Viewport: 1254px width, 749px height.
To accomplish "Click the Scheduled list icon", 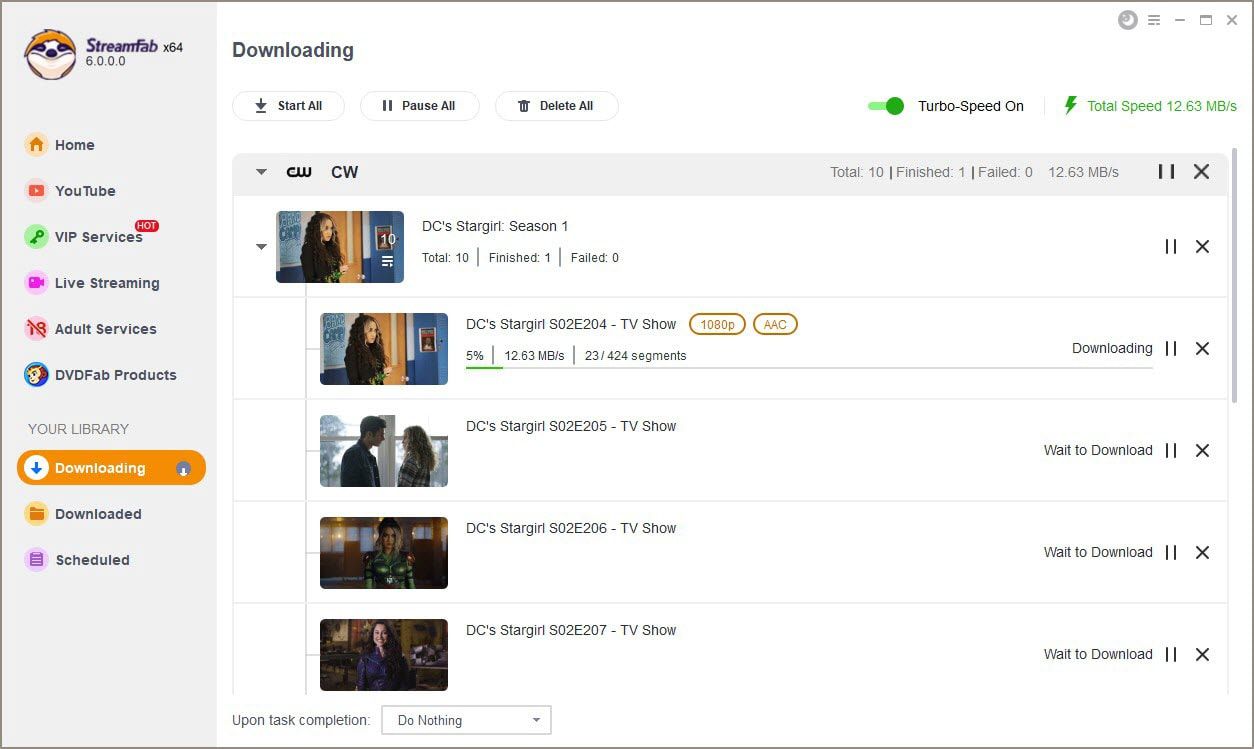I will tap(36, 559).
